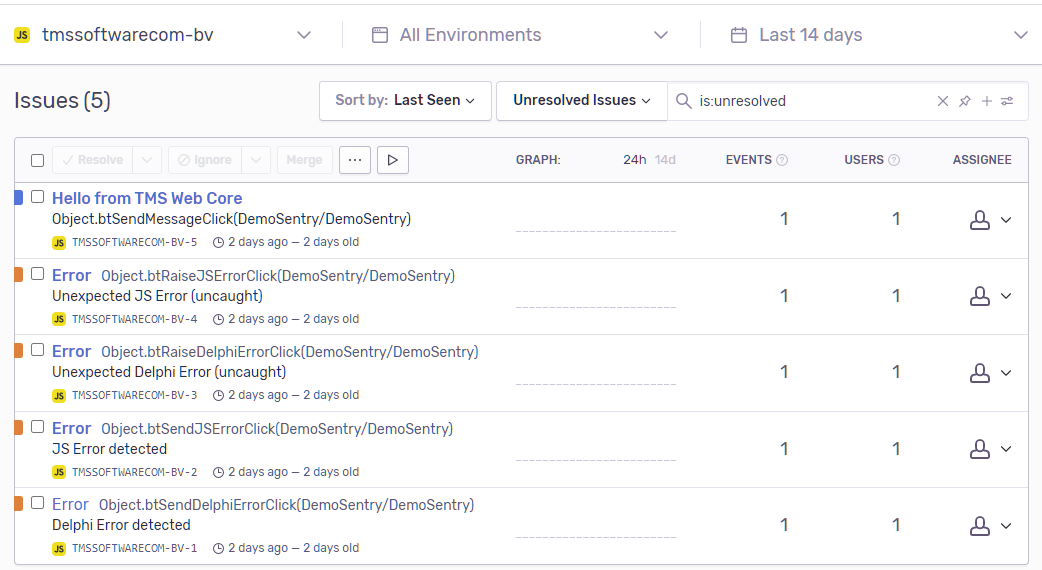The image size is (1042, 570).
Task: Add a saved search with the plus icon
Action: pos(987,101)
